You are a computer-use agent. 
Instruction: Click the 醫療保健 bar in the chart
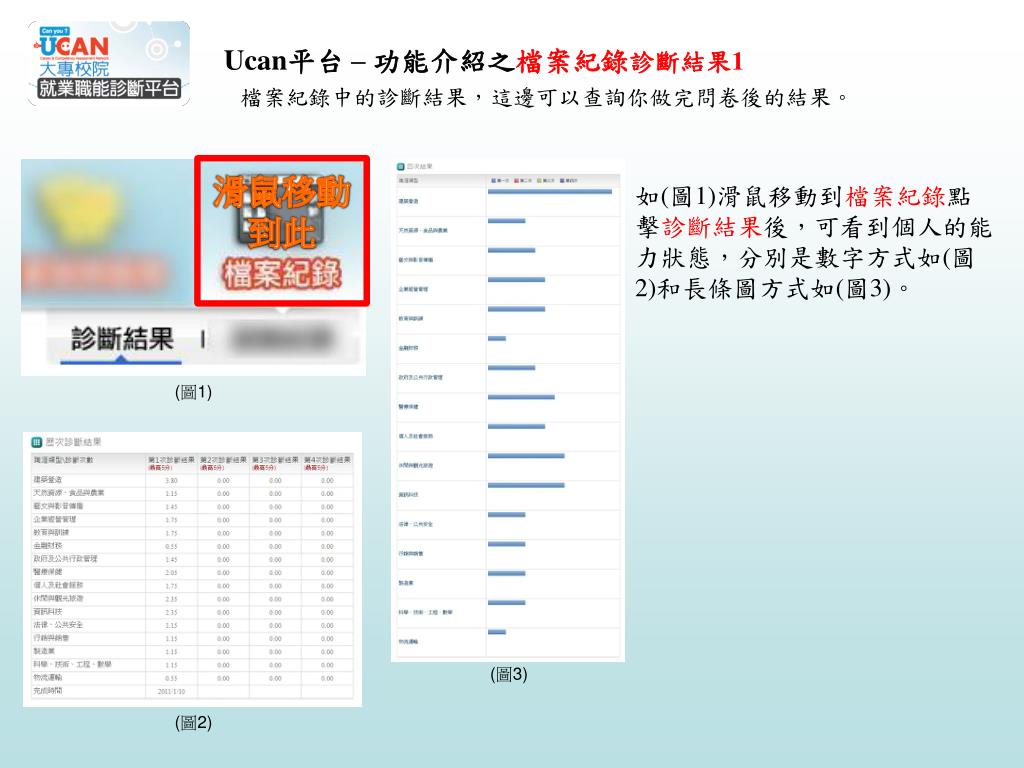[x=521, y=397]
